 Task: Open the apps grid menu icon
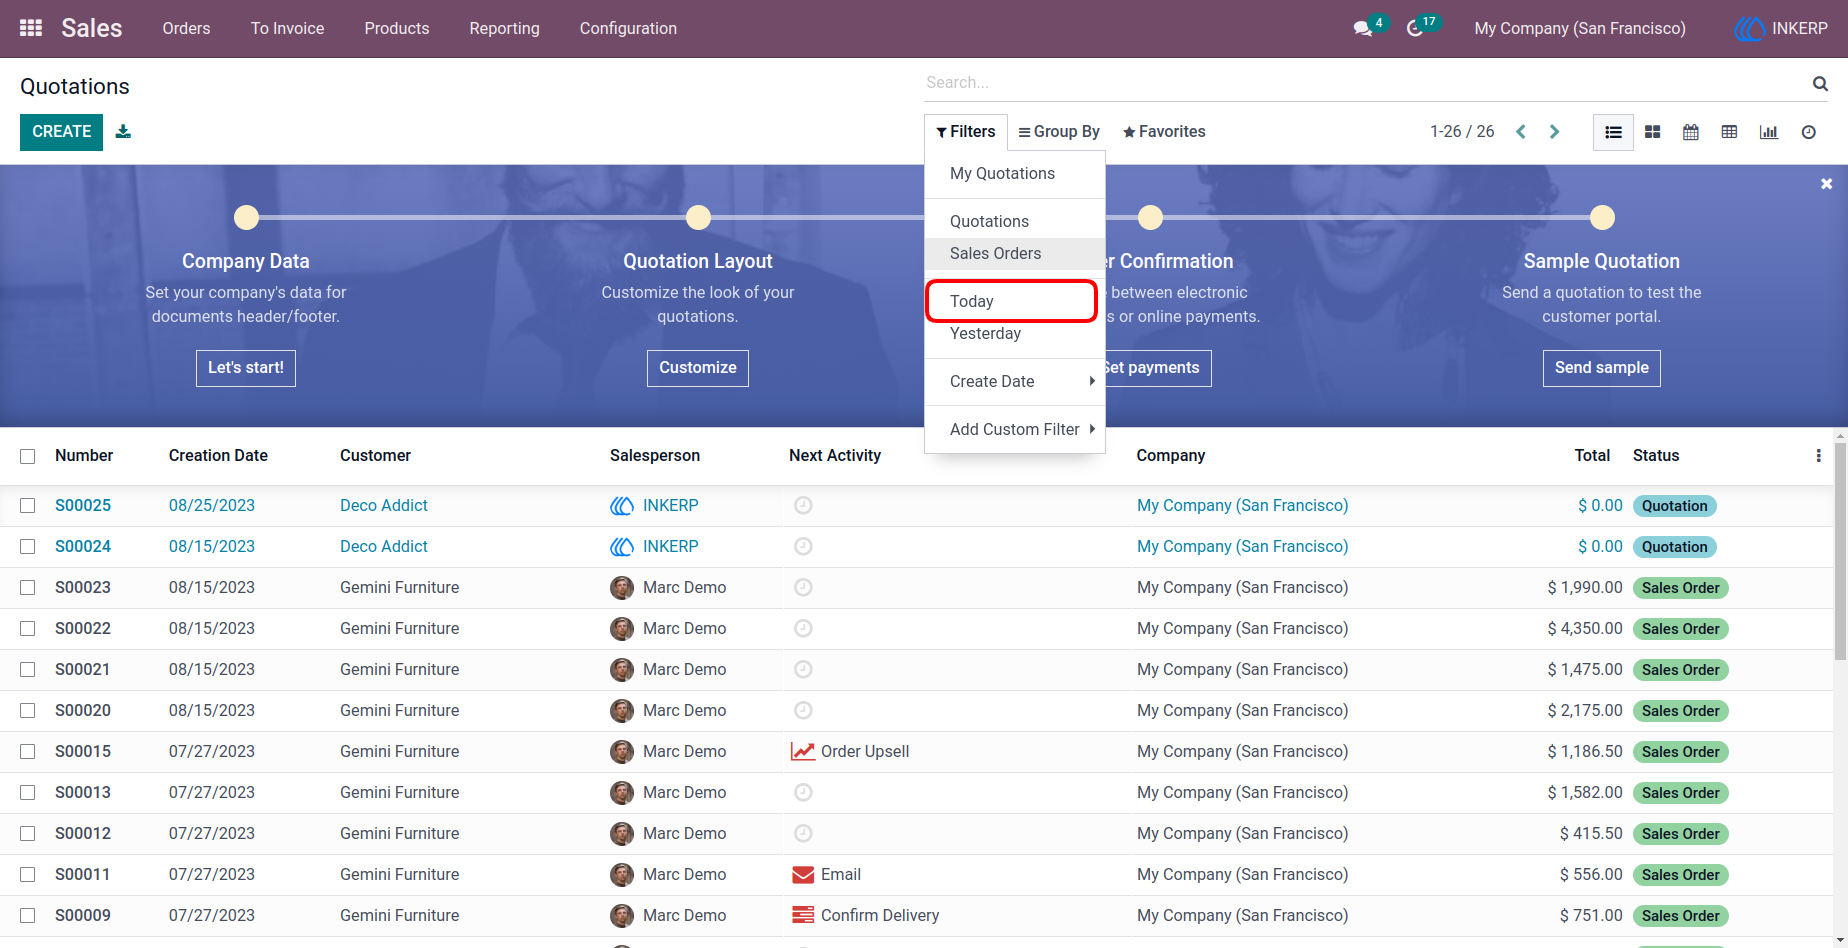pyautogui.click(x=31, y=28)
